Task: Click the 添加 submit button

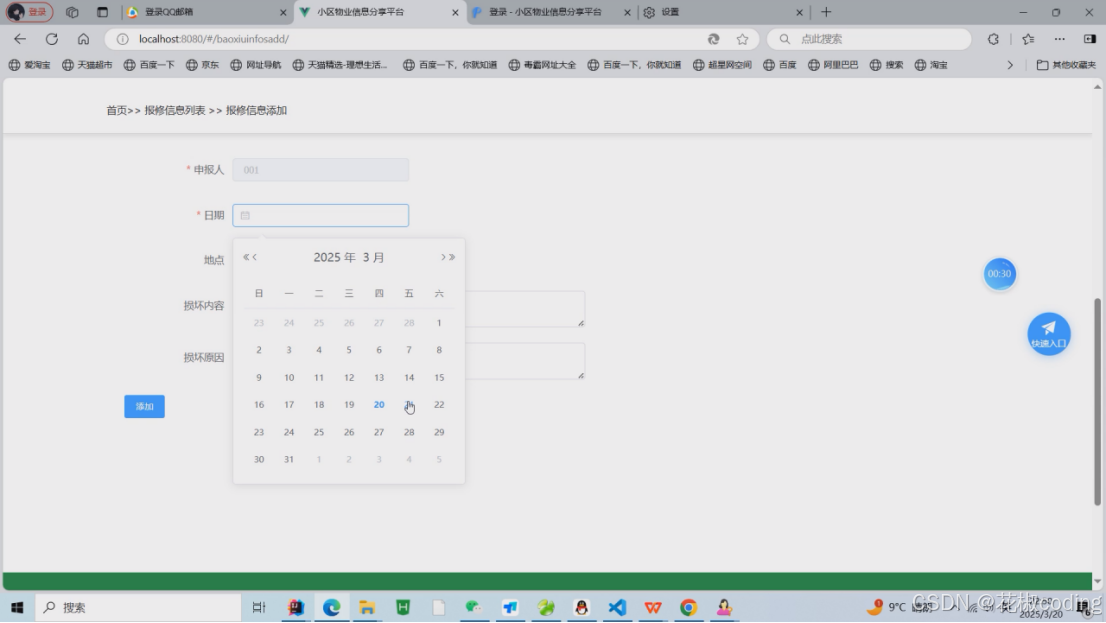Action: pyautogui.click(x=145, y=406)
